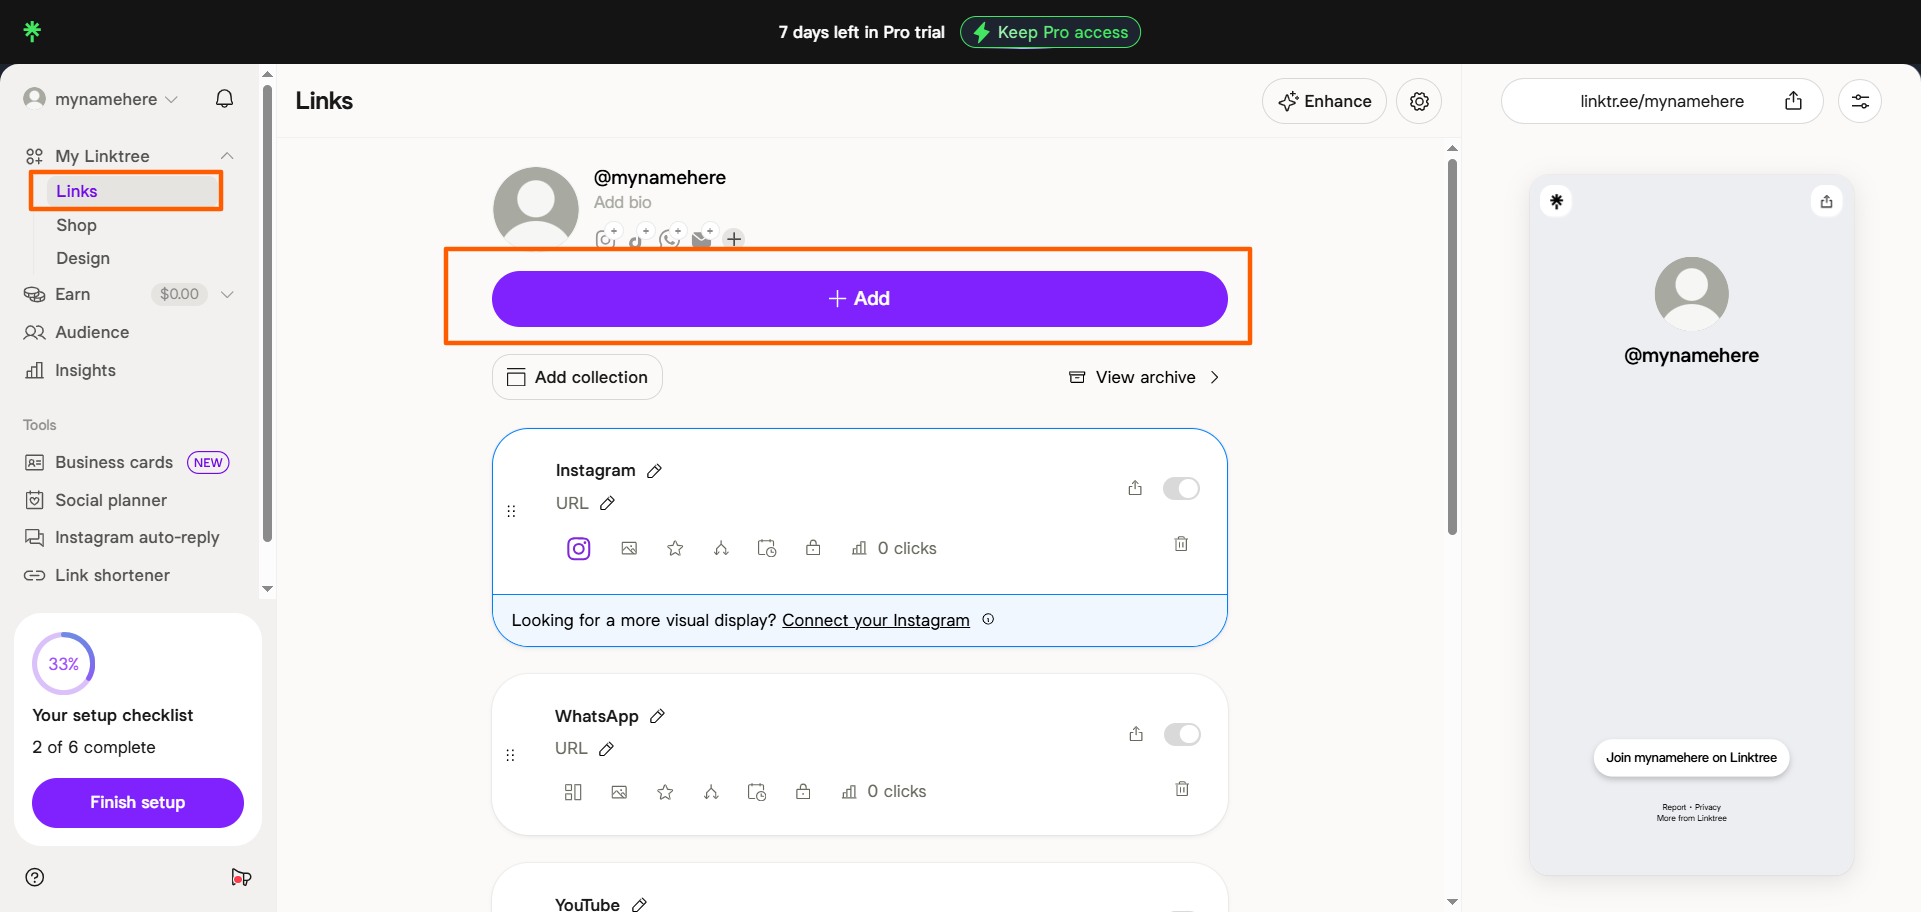
Task: Open the notifications bell
Action: (225, 99)
